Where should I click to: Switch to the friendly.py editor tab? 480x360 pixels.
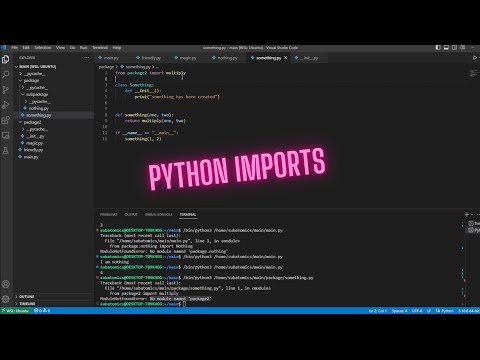click(151, 58)
